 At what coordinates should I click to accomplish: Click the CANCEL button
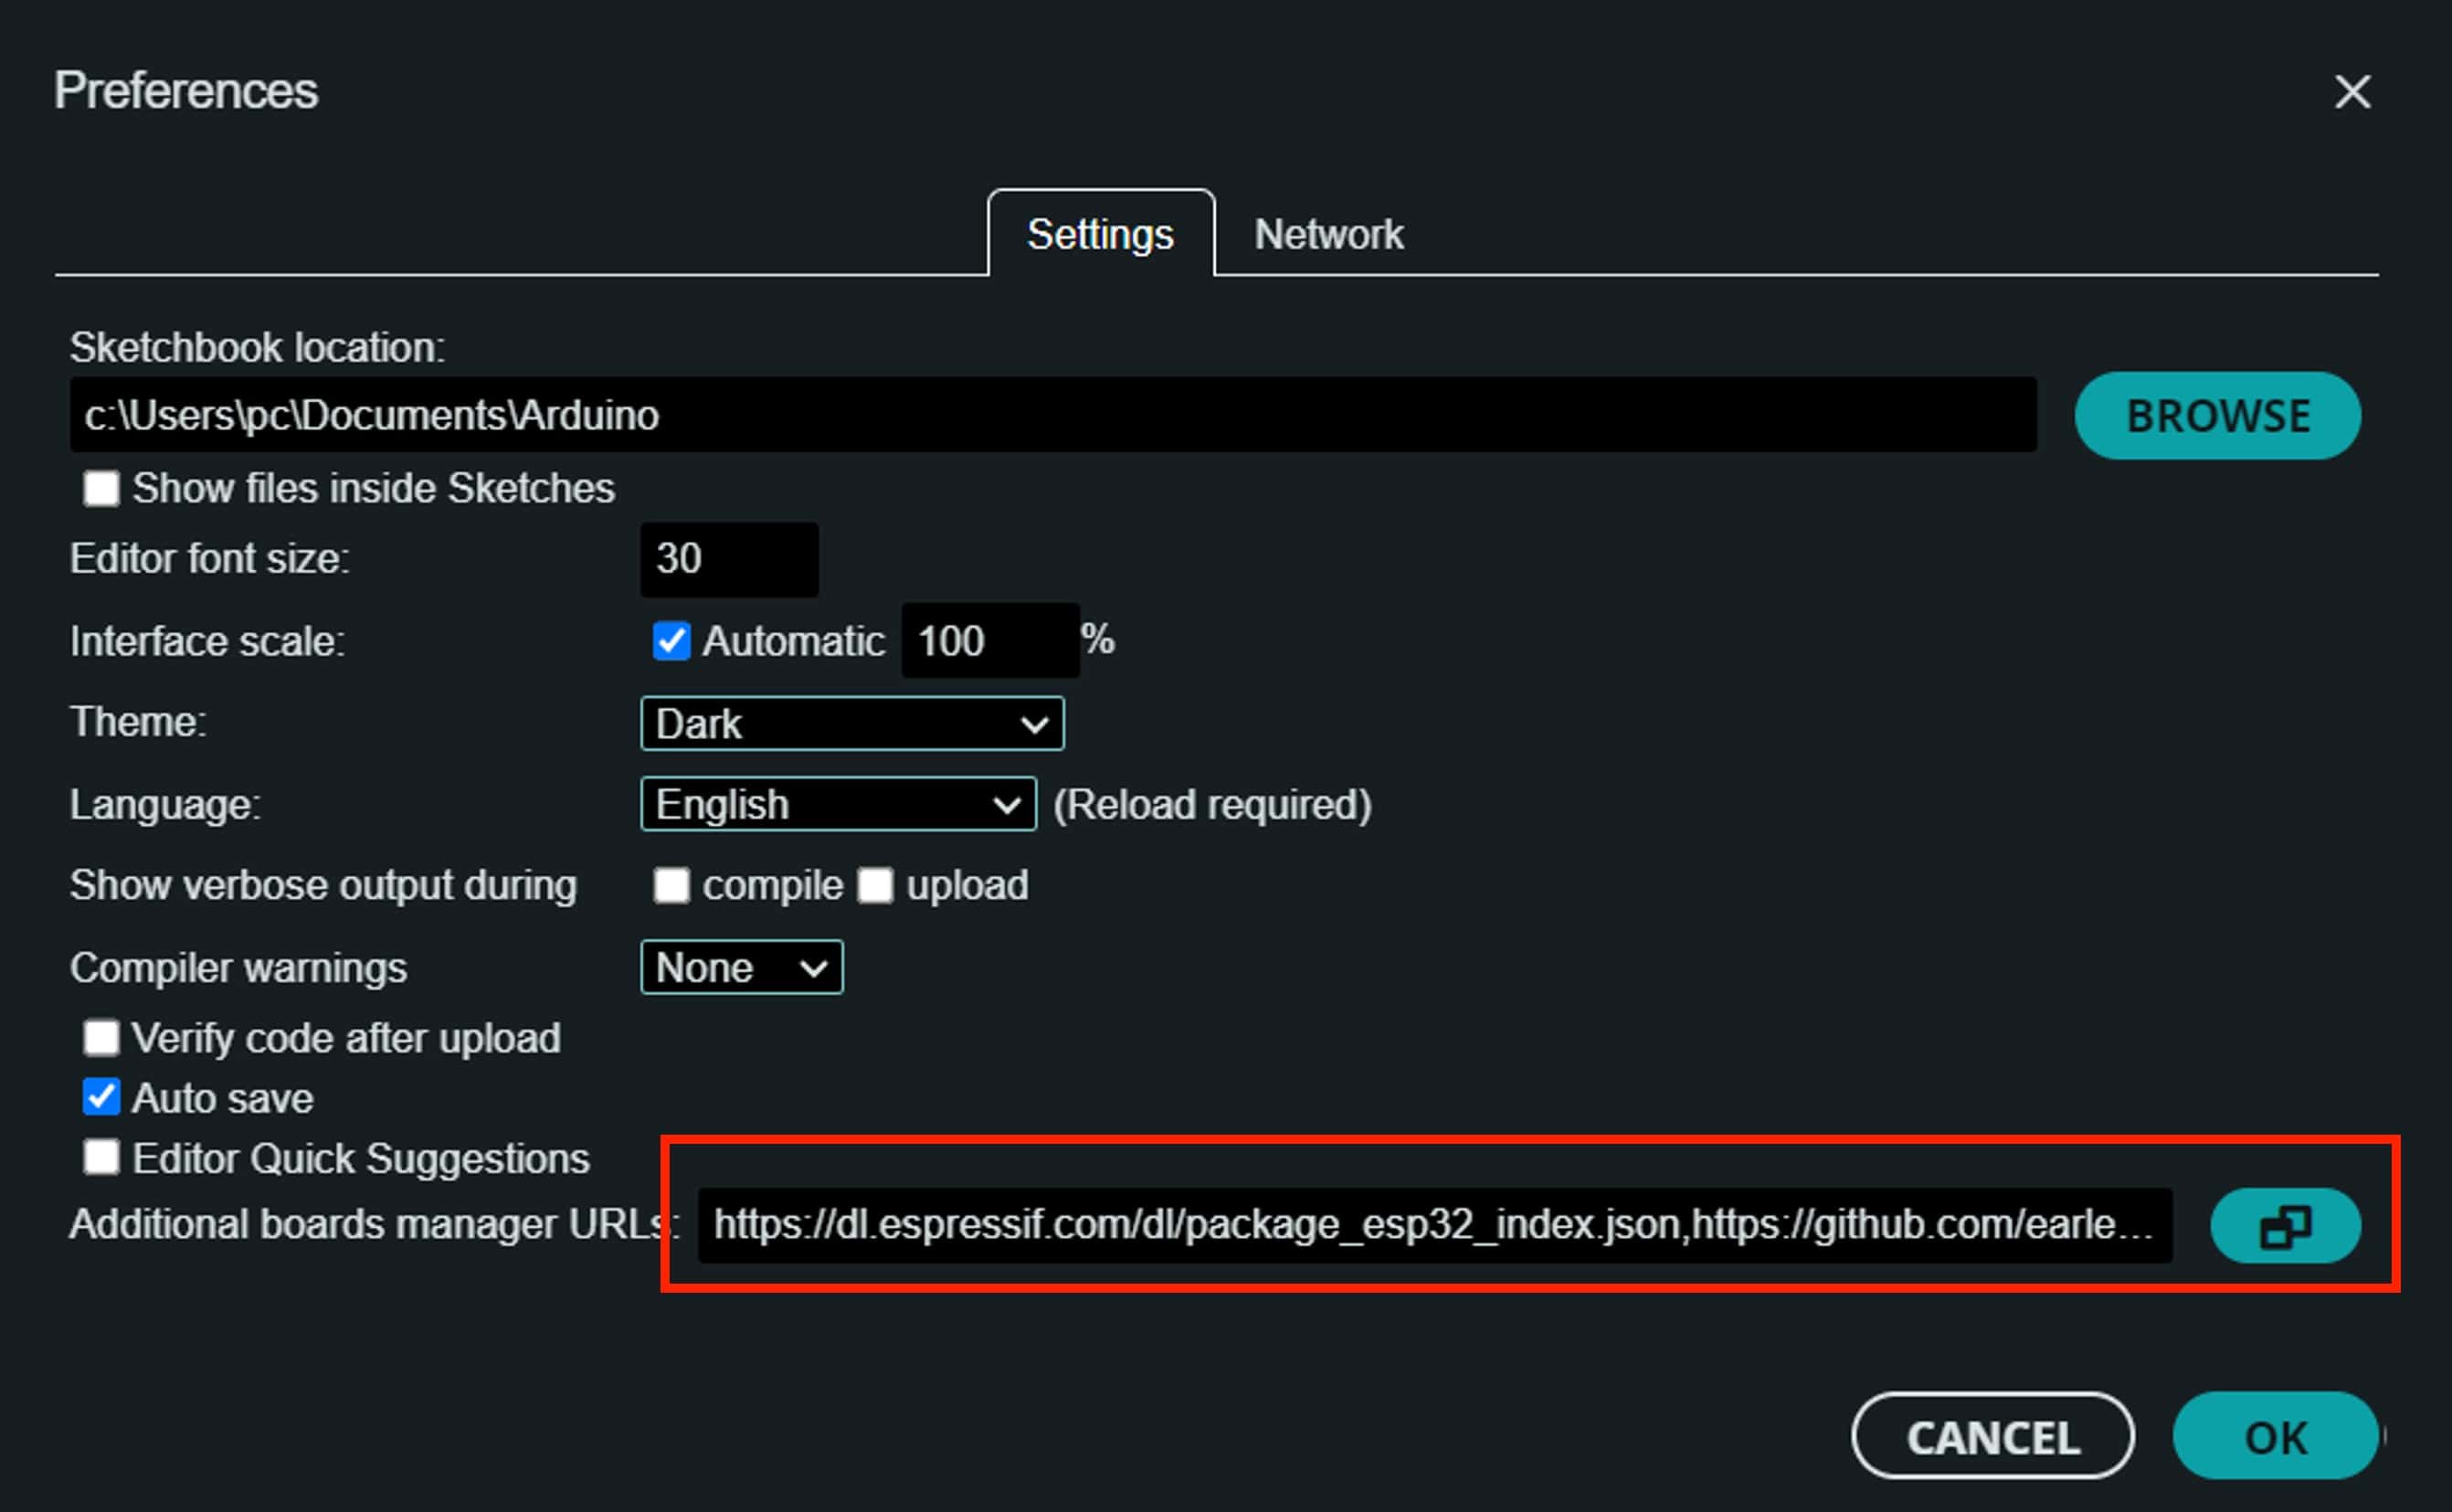1992,1437
